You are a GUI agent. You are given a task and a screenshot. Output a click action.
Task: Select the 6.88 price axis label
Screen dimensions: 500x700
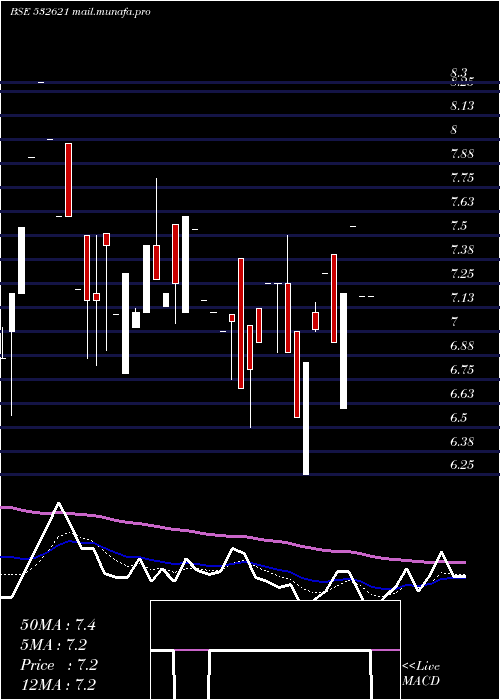click(462, 346)
